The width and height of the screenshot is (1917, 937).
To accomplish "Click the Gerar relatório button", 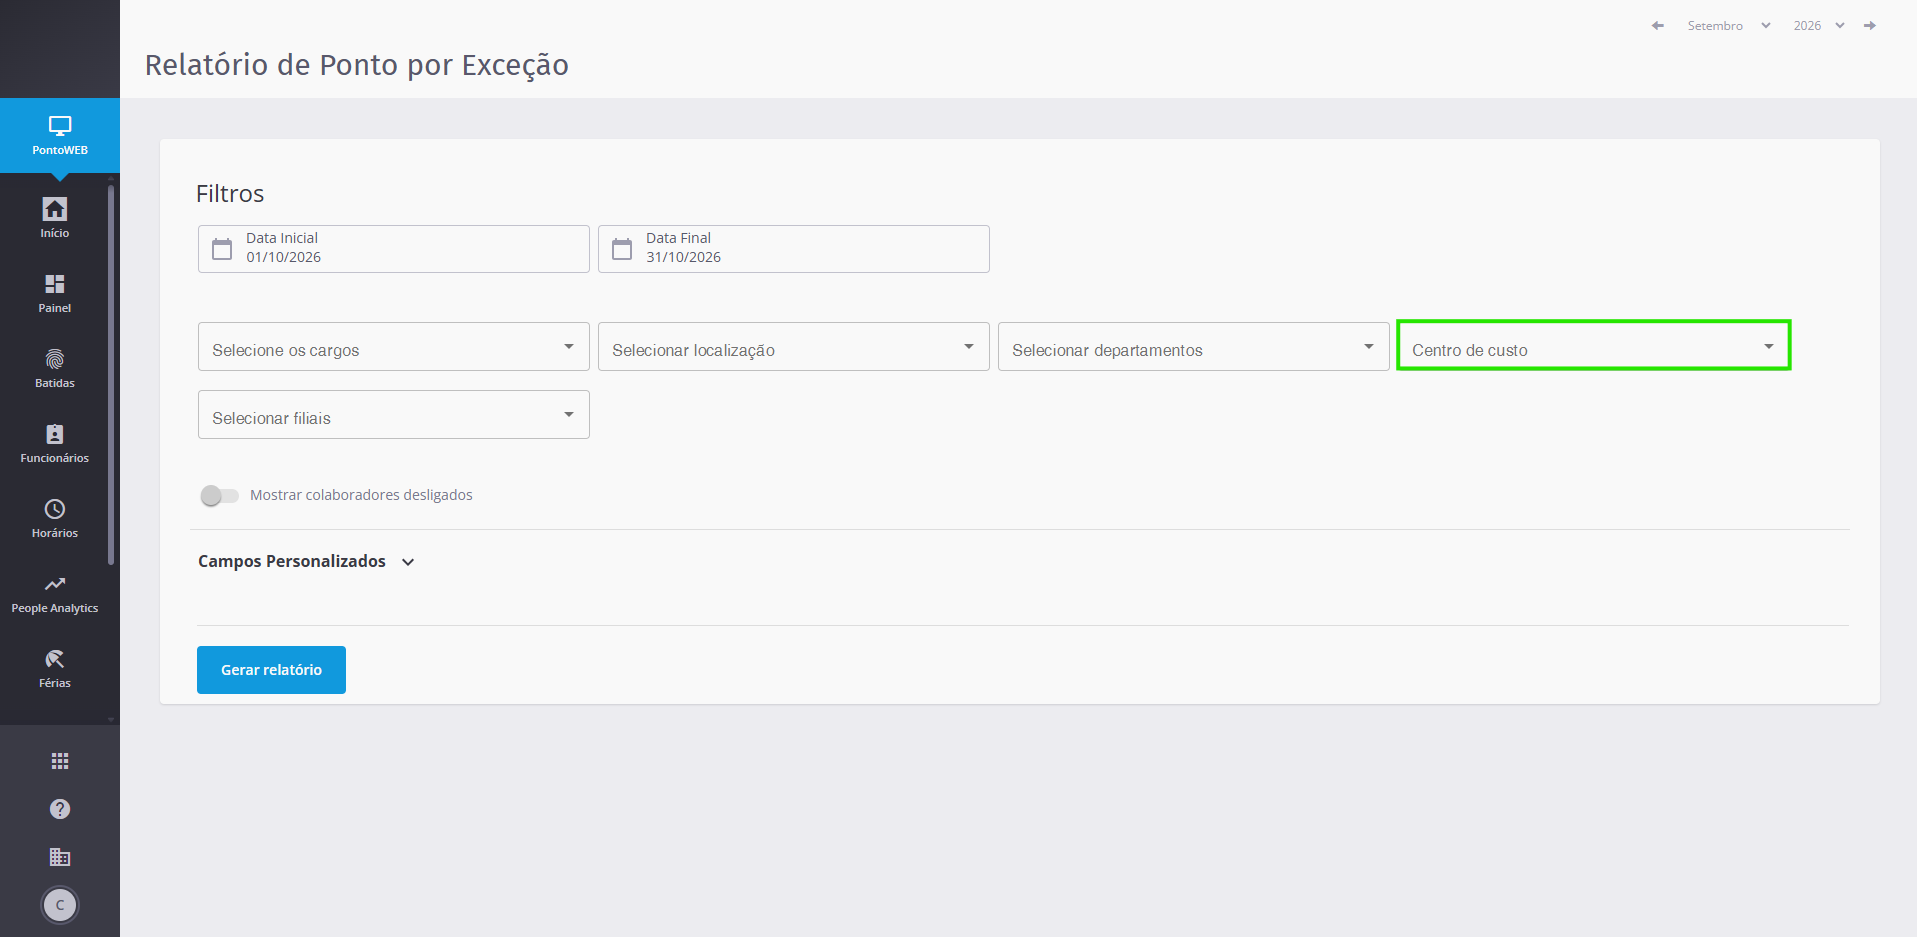I will pos(271,670).
